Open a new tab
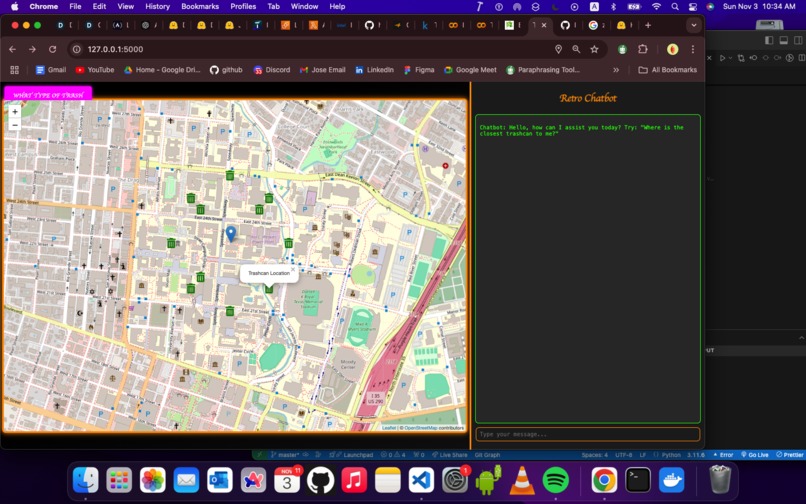Screen dimensions: 806x504 click(x=648, y=25)
